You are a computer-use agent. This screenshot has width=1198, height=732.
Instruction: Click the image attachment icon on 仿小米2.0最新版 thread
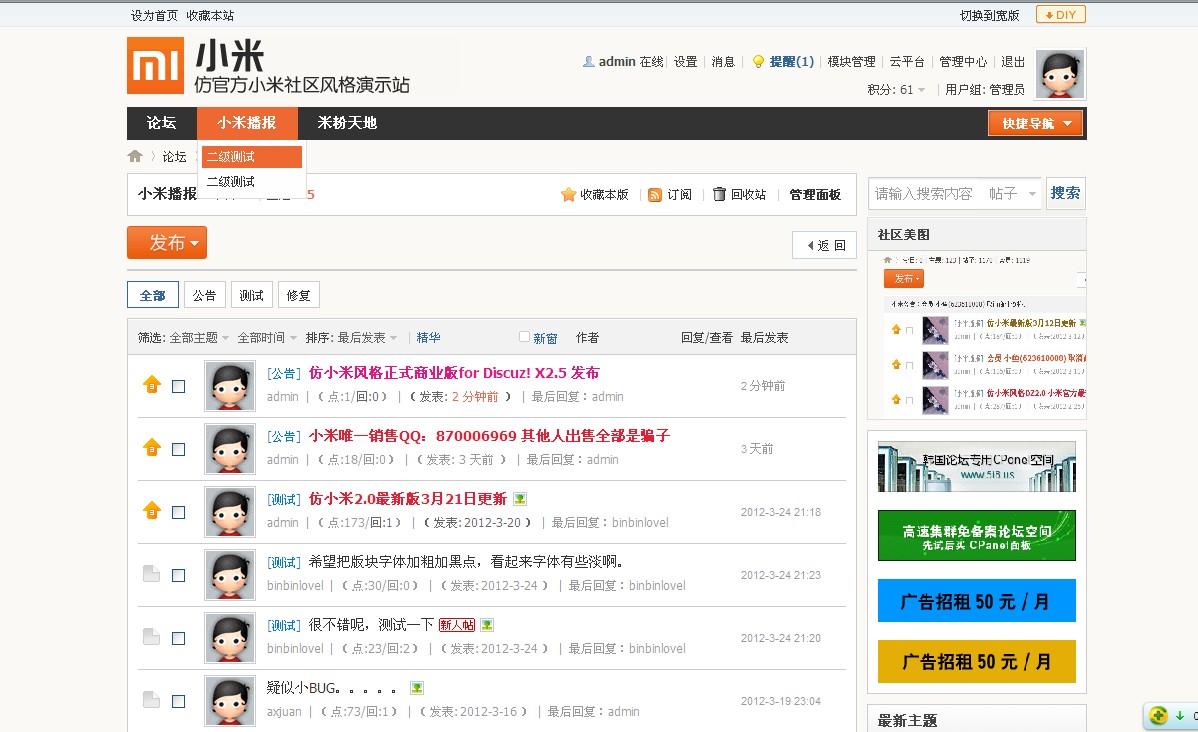point(520,499)
